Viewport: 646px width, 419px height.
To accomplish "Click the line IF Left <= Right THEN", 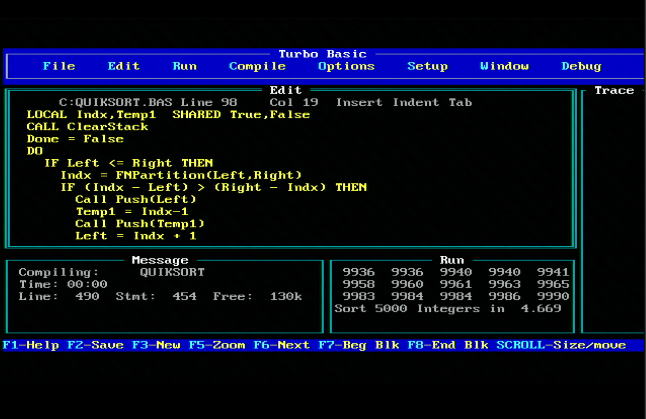I will (x=129, y=163).
